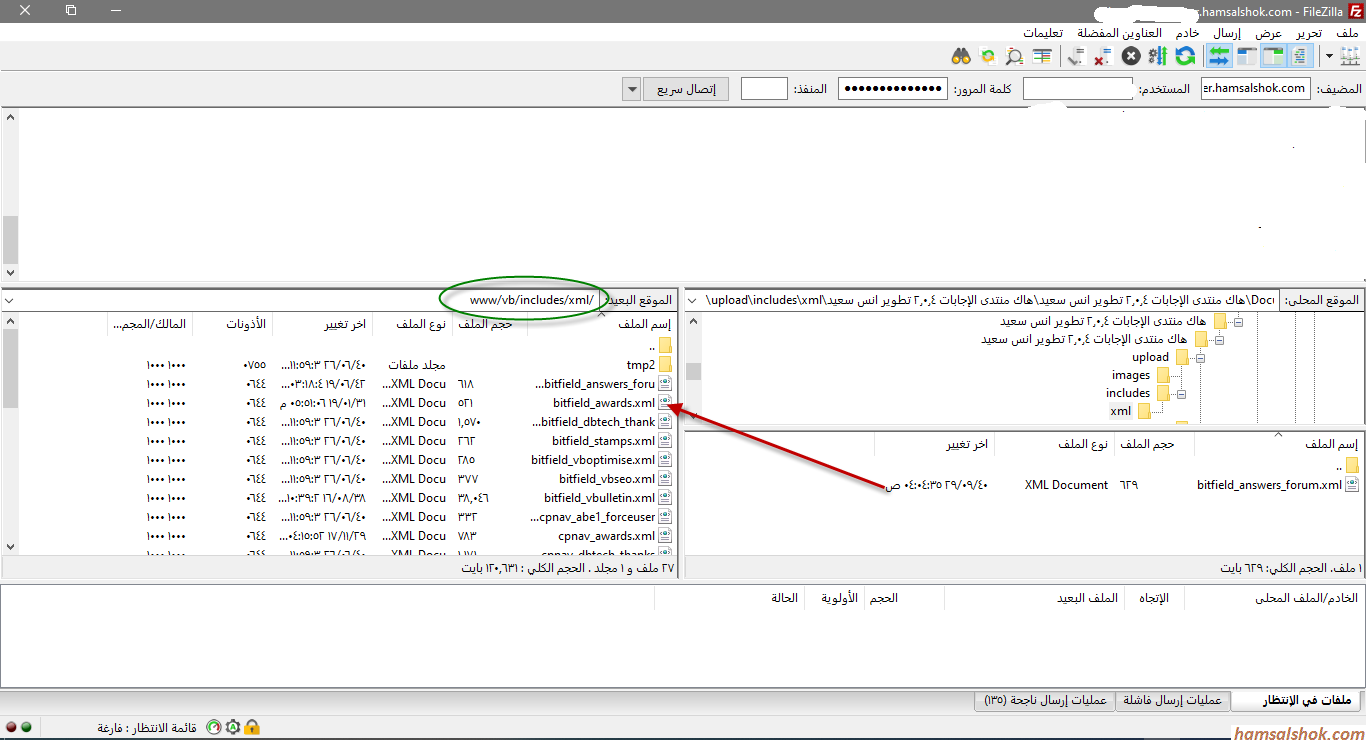
Task: Collapse the second هاك منتدى الإجابات tree node
Action: (x=1219, y=339)
